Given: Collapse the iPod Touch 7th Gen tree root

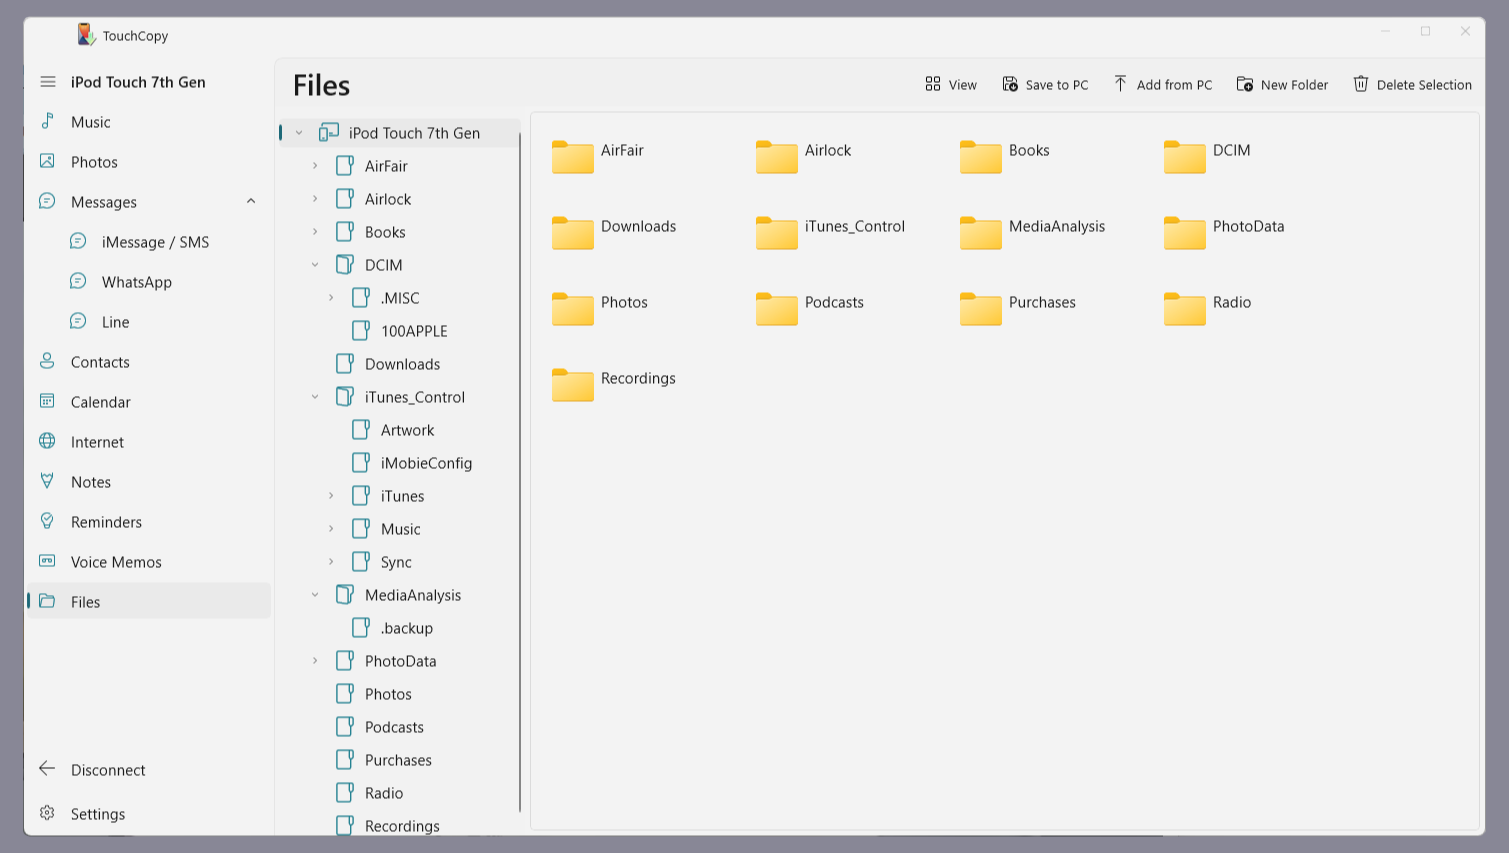Looking at the screenshot, I should click(x=299, y=133).
